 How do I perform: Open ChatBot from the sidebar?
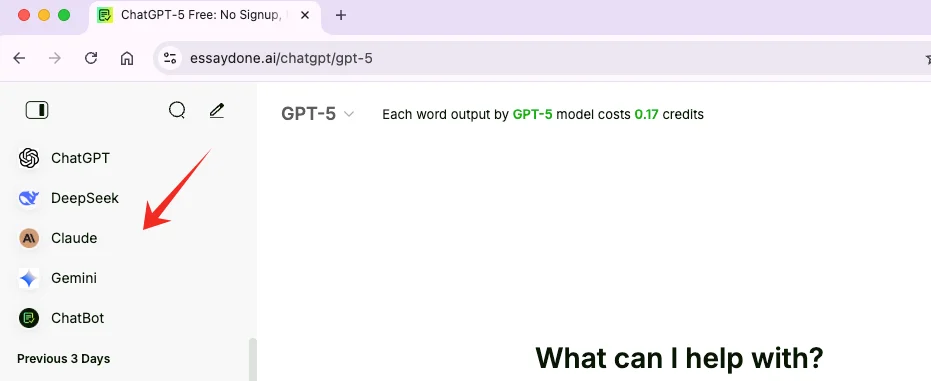click(x=78, y=318)
